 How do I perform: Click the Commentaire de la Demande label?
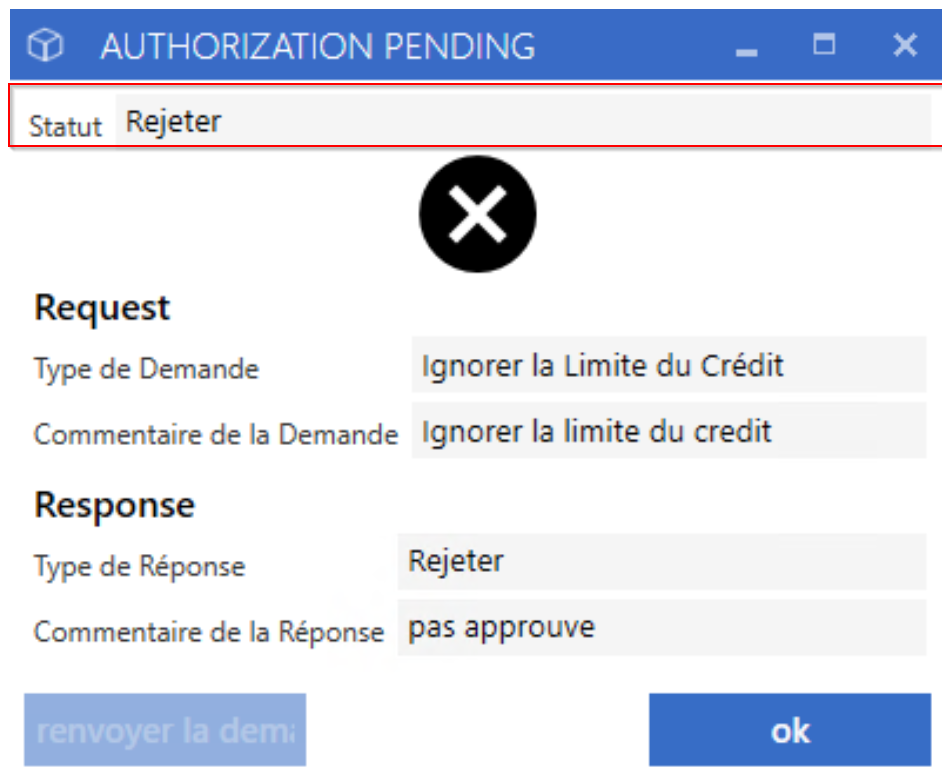click(x=216, y=434)
